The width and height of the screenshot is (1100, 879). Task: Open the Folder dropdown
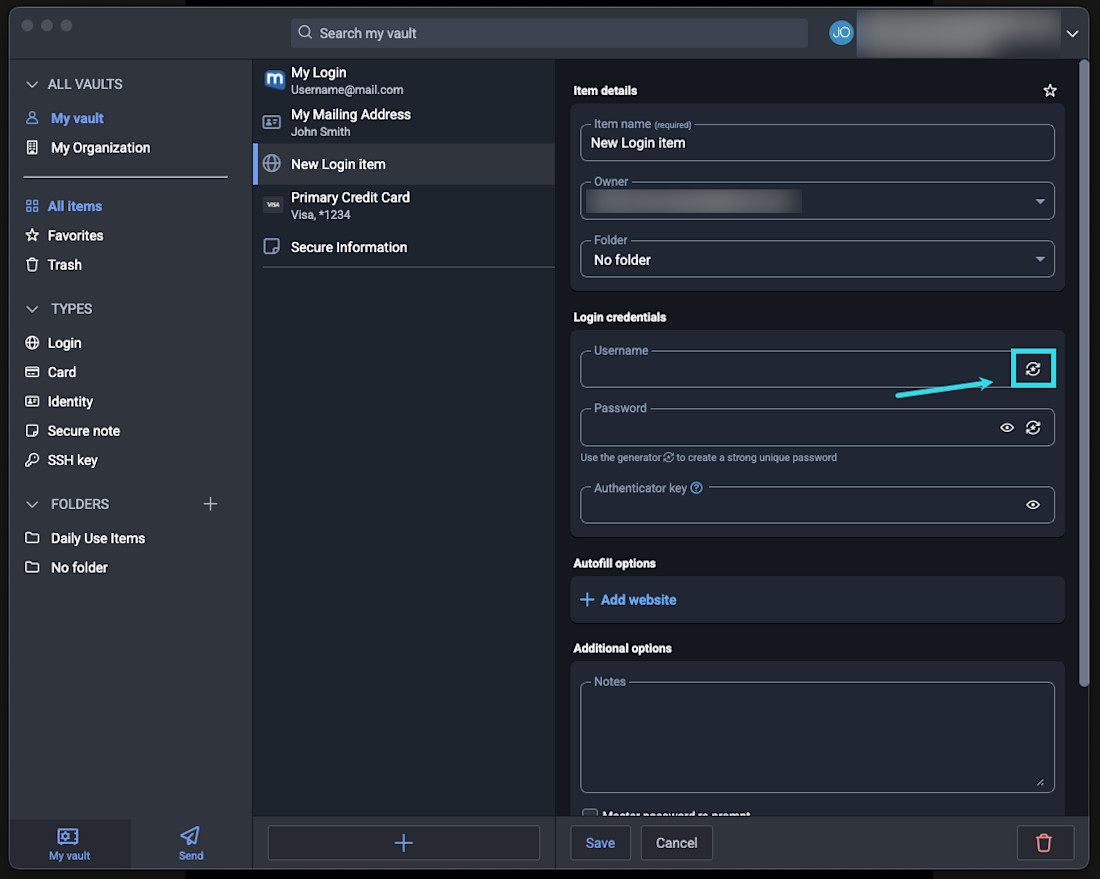pos(817,260)
